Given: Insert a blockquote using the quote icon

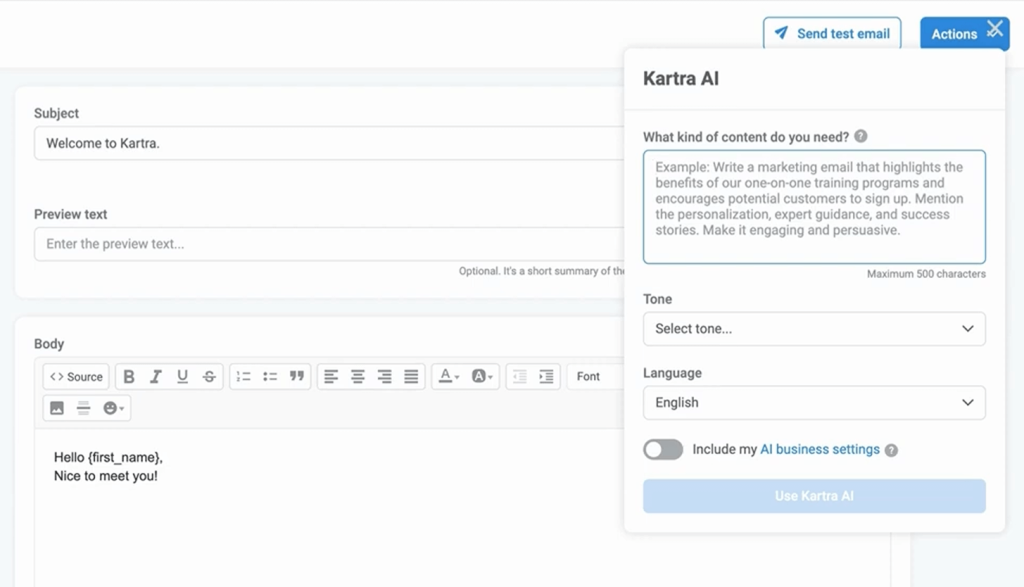Looking at the screenshot, I should point(295,377).
